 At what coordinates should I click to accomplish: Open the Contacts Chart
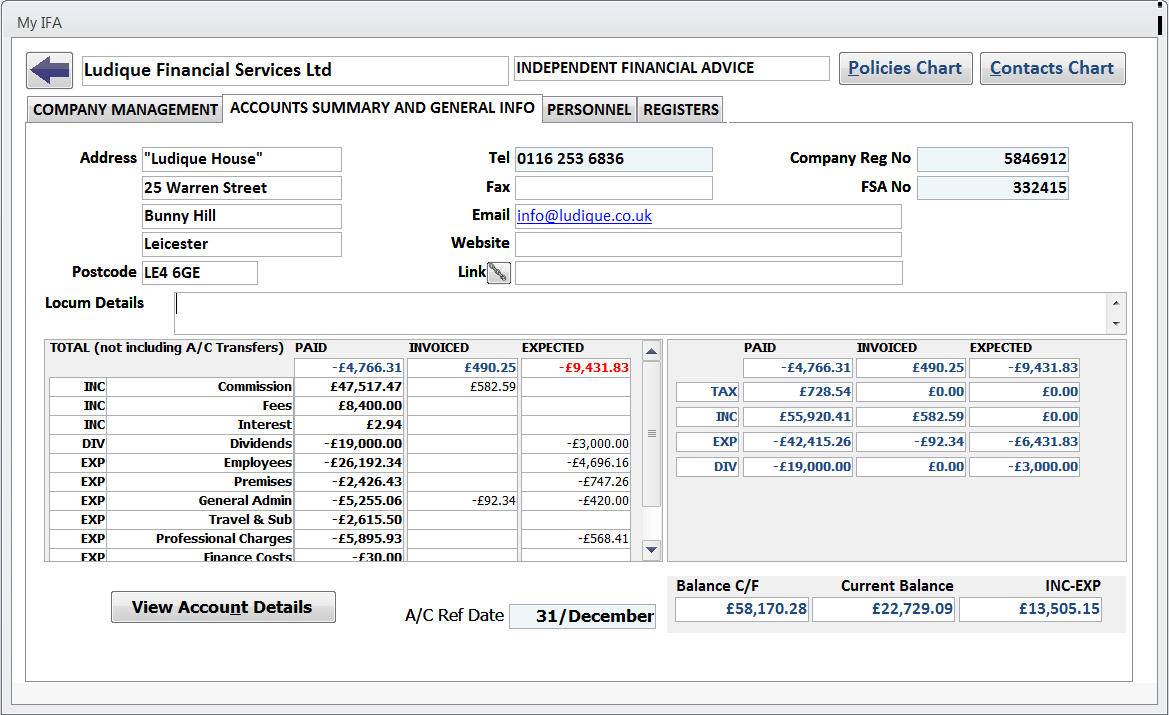(x=1051, y=69)
